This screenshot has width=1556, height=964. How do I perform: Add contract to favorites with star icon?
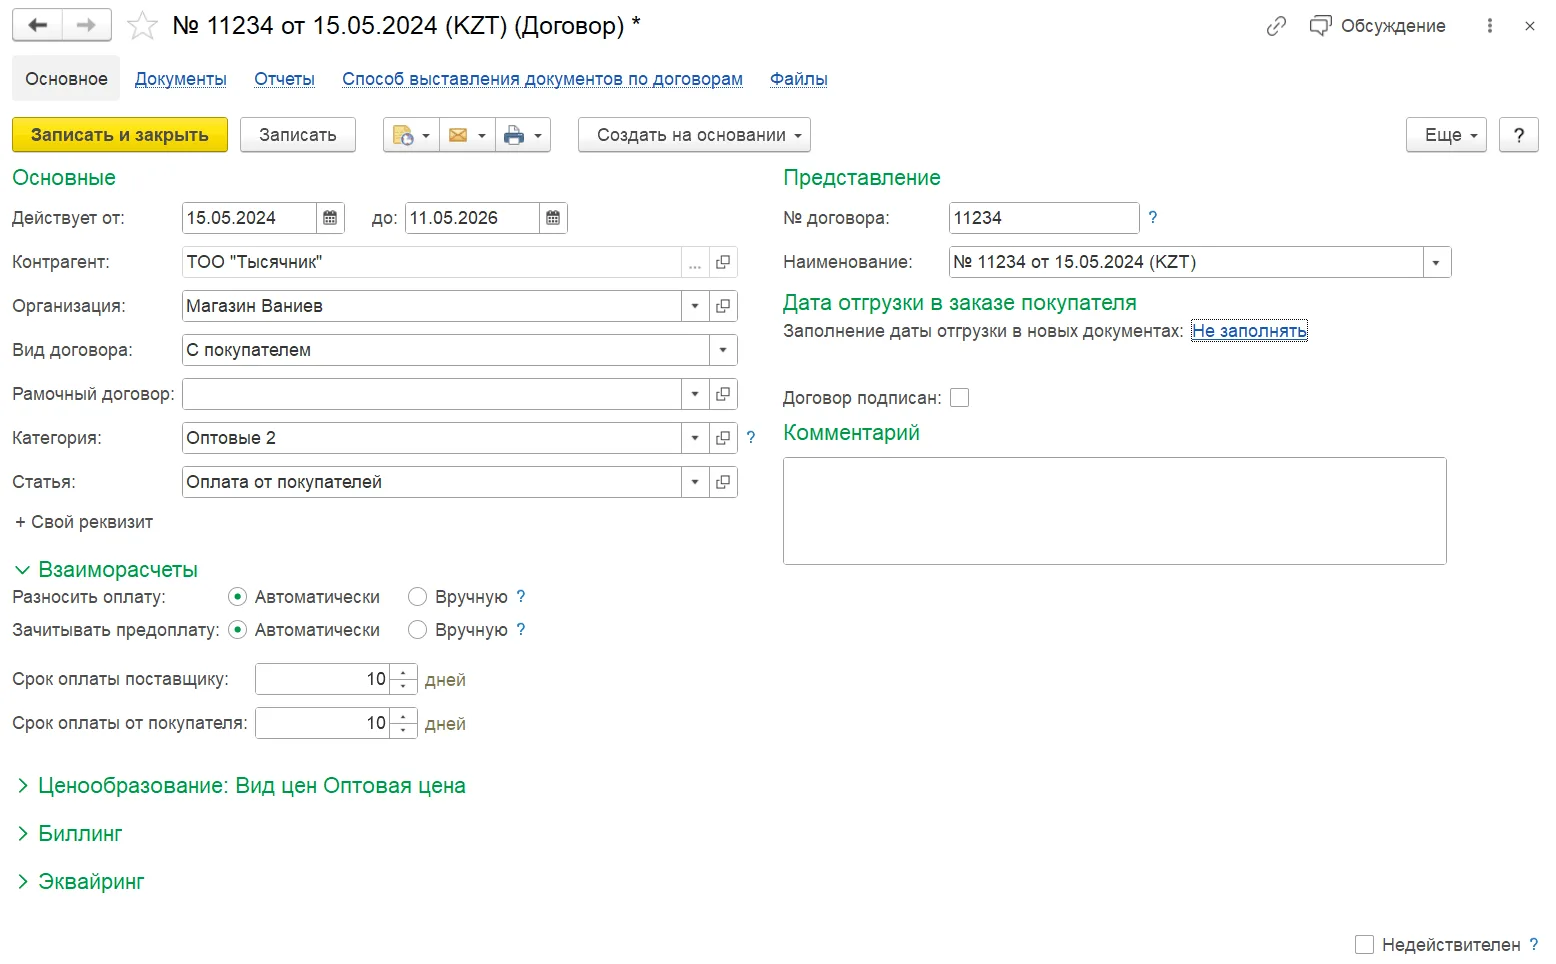(143, 25)
